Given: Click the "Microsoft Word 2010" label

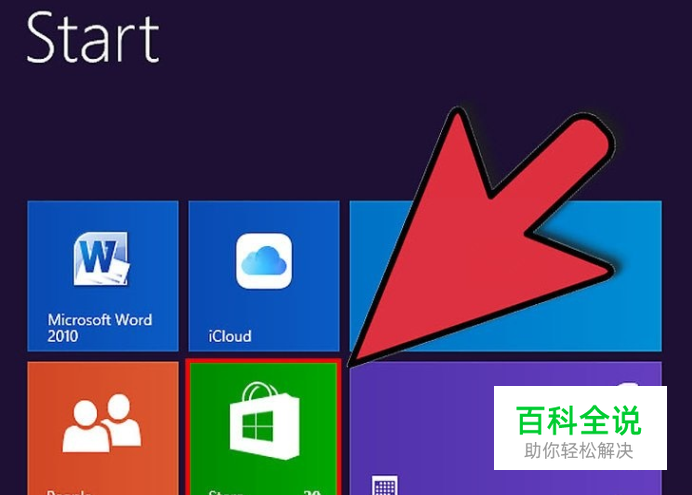Looking at the screenshot, I should 100,328.
